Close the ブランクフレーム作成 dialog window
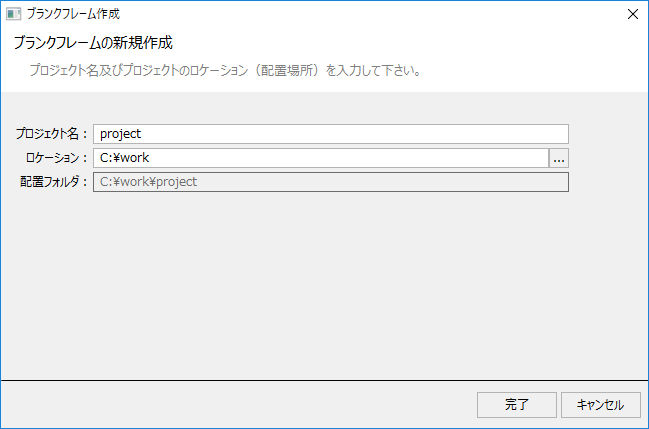Image resolution: width=649 pixels, height=429 pixels. tap(632, 14)
